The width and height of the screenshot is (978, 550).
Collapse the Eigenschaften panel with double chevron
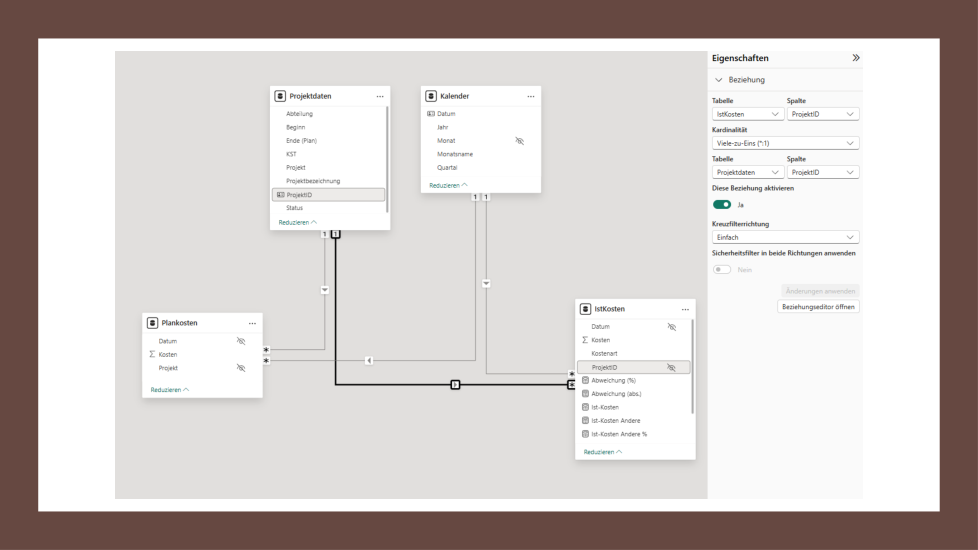(855, 58)
